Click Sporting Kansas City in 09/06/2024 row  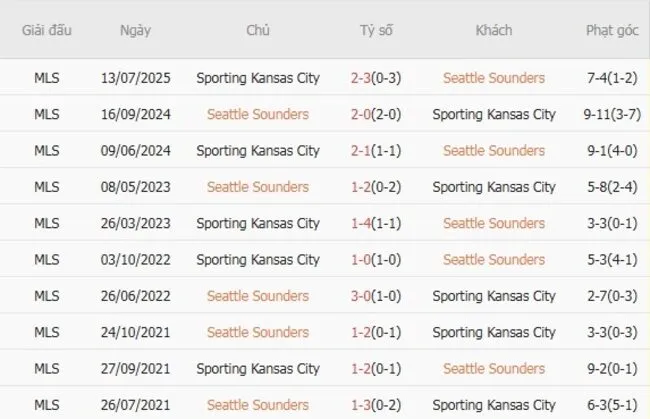[258, 151]
